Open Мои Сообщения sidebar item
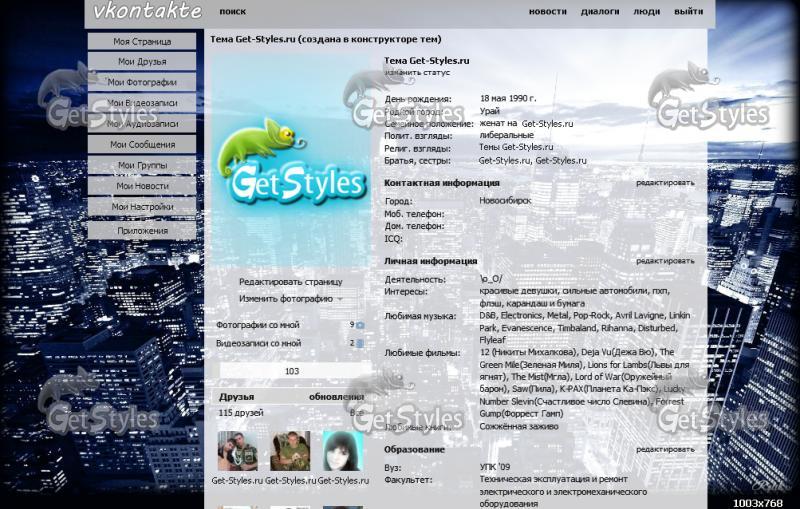 [141, 145]
